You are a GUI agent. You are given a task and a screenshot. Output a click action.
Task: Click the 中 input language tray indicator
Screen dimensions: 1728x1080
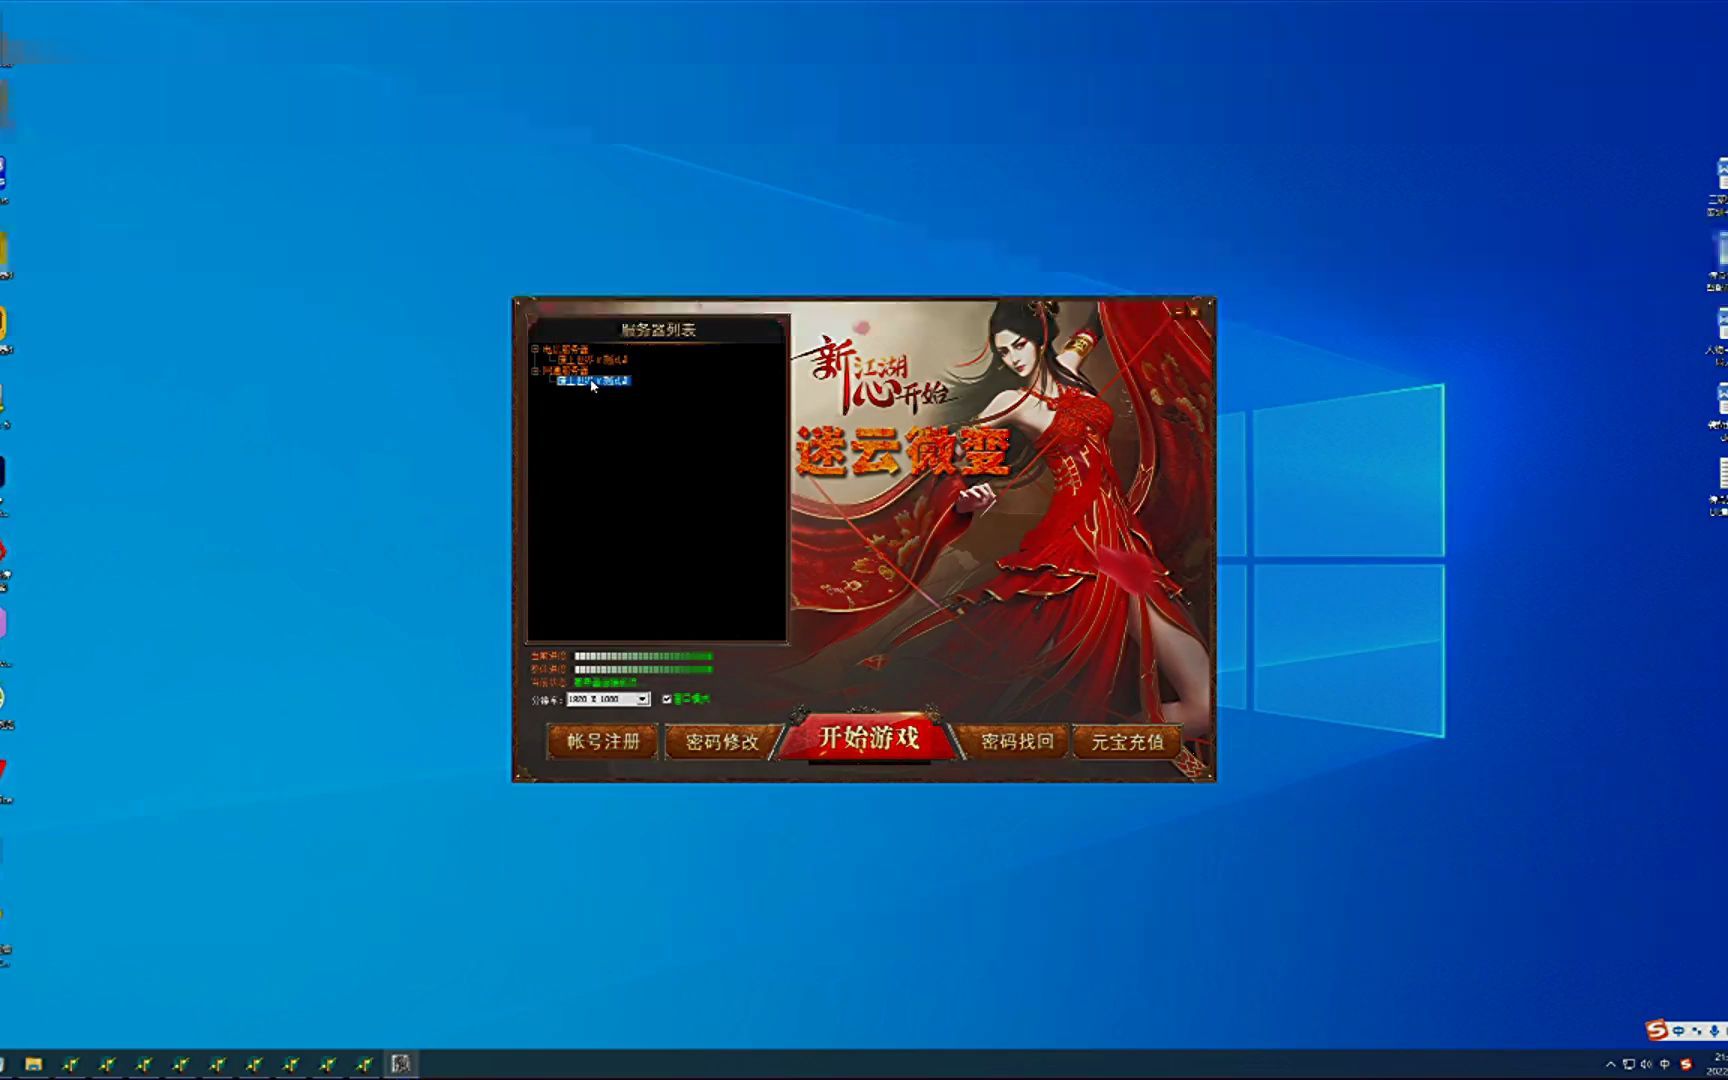[x=1665, y=1064]
